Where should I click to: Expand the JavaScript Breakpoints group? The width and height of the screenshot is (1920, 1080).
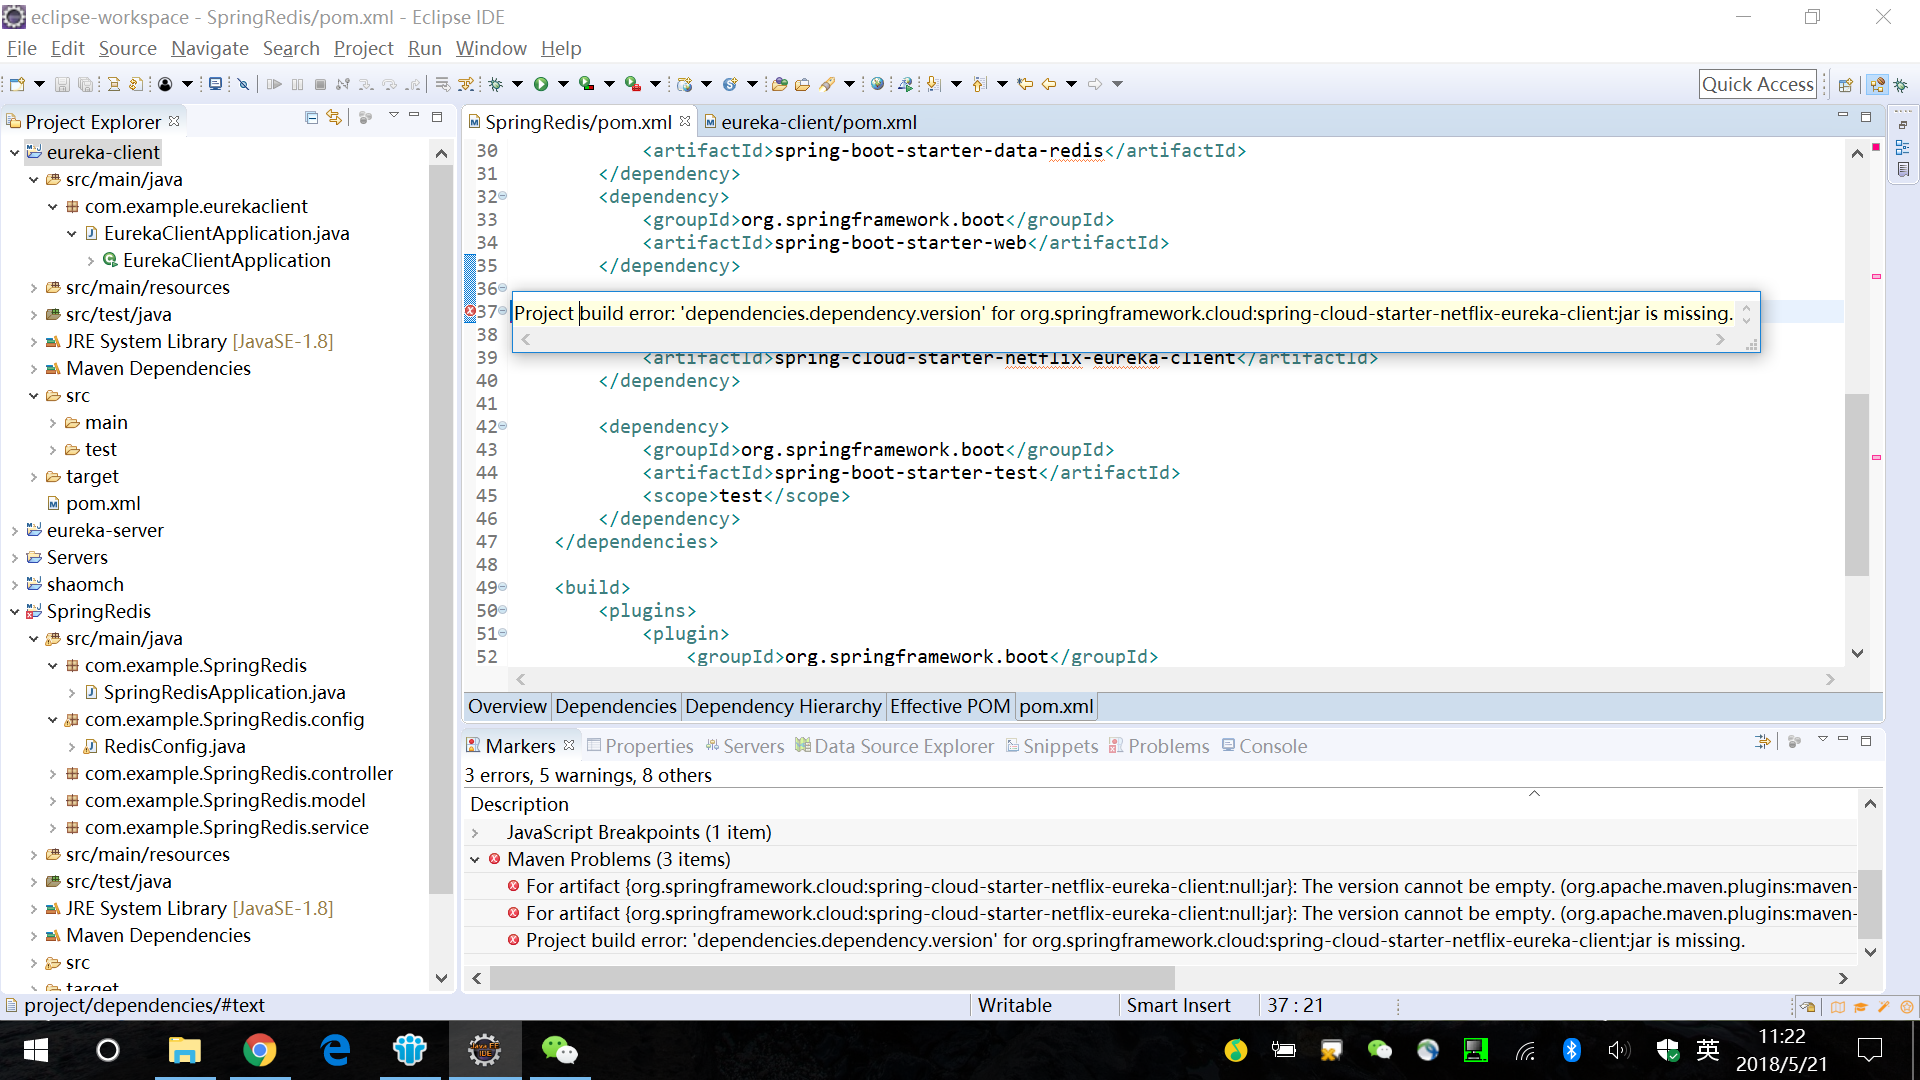pyautogui.click(x=476, y=832)
